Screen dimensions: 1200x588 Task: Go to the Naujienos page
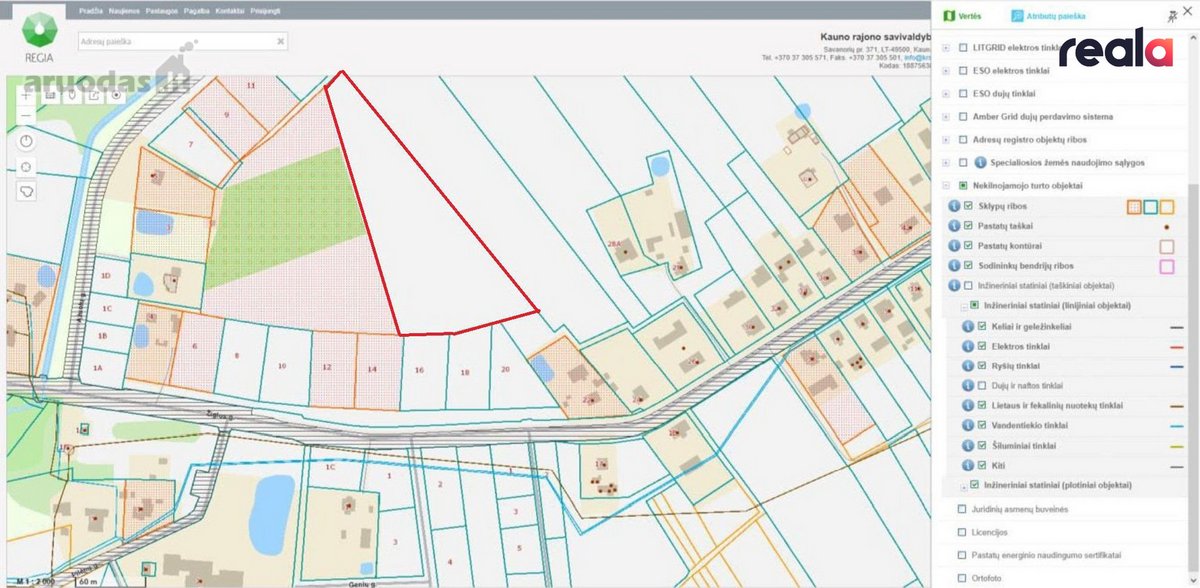pos(123,9)
